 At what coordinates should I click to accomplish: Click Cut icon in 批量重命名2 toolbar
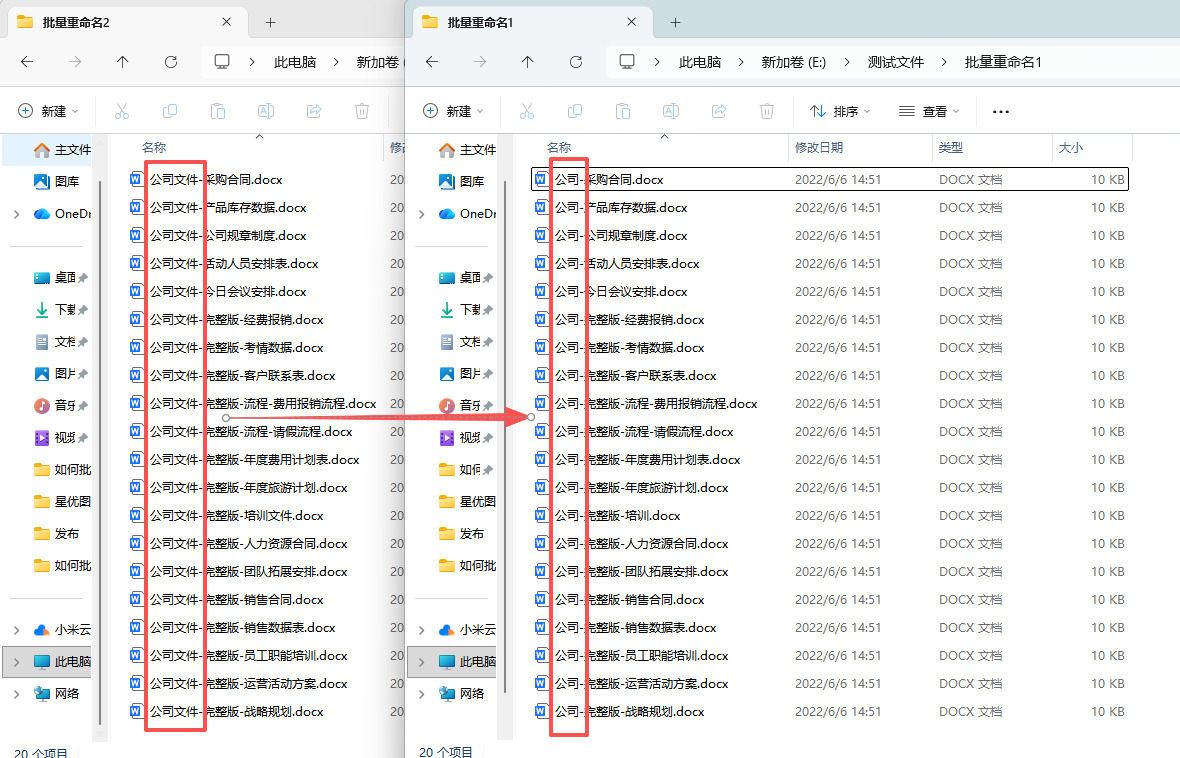(122, 111)
